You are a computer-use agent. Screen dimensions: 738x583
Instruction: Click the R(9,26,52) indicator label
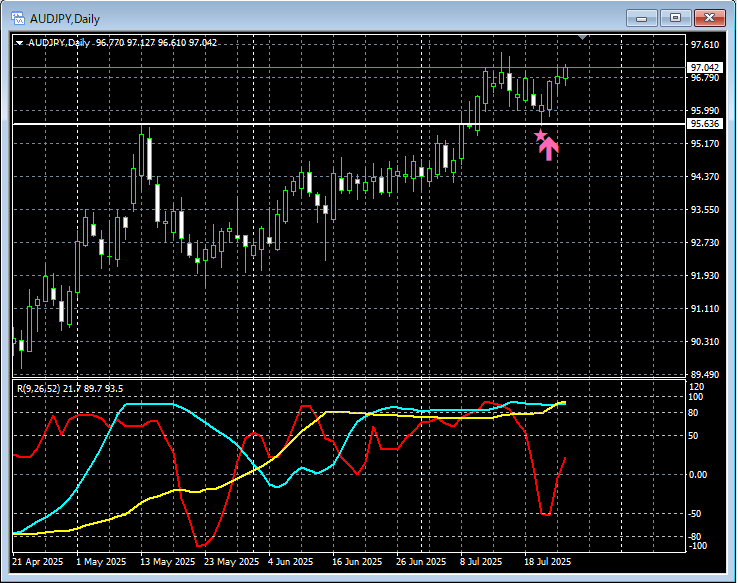pyautogui.click(x=70, y=389)
